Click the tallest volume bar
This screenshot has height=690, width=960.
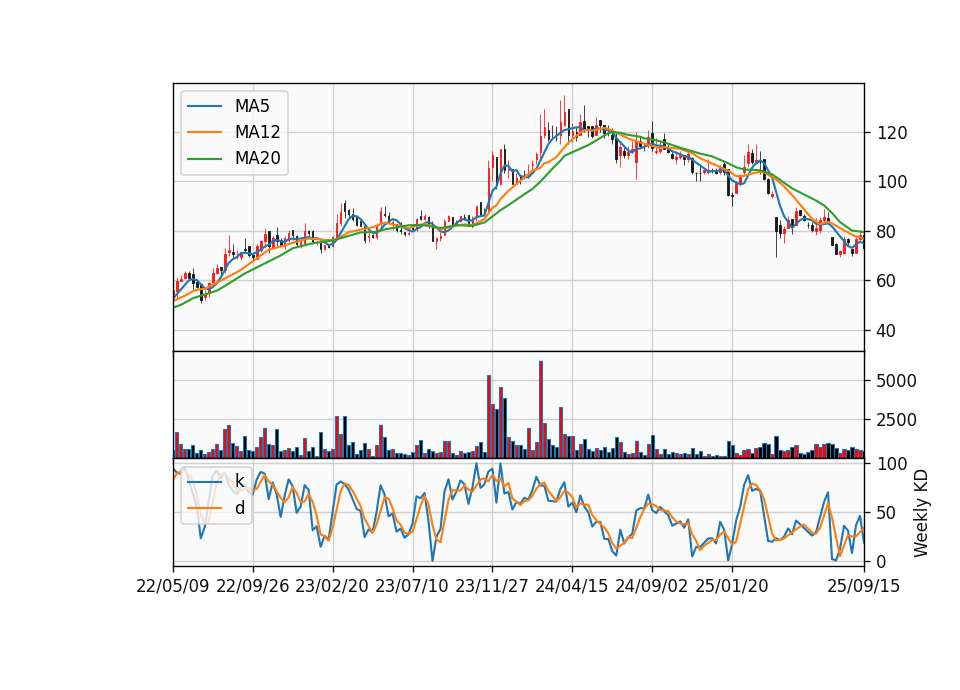[541, 410]
